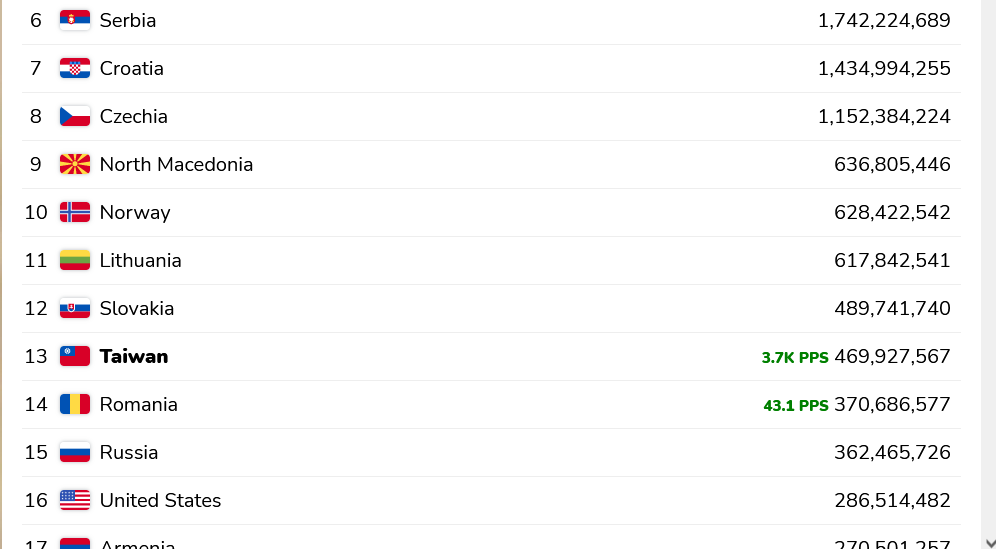Click Serbia's score 1,742,224,689
996x549 pixels.
pyautogui.click(x=884, y=20)
